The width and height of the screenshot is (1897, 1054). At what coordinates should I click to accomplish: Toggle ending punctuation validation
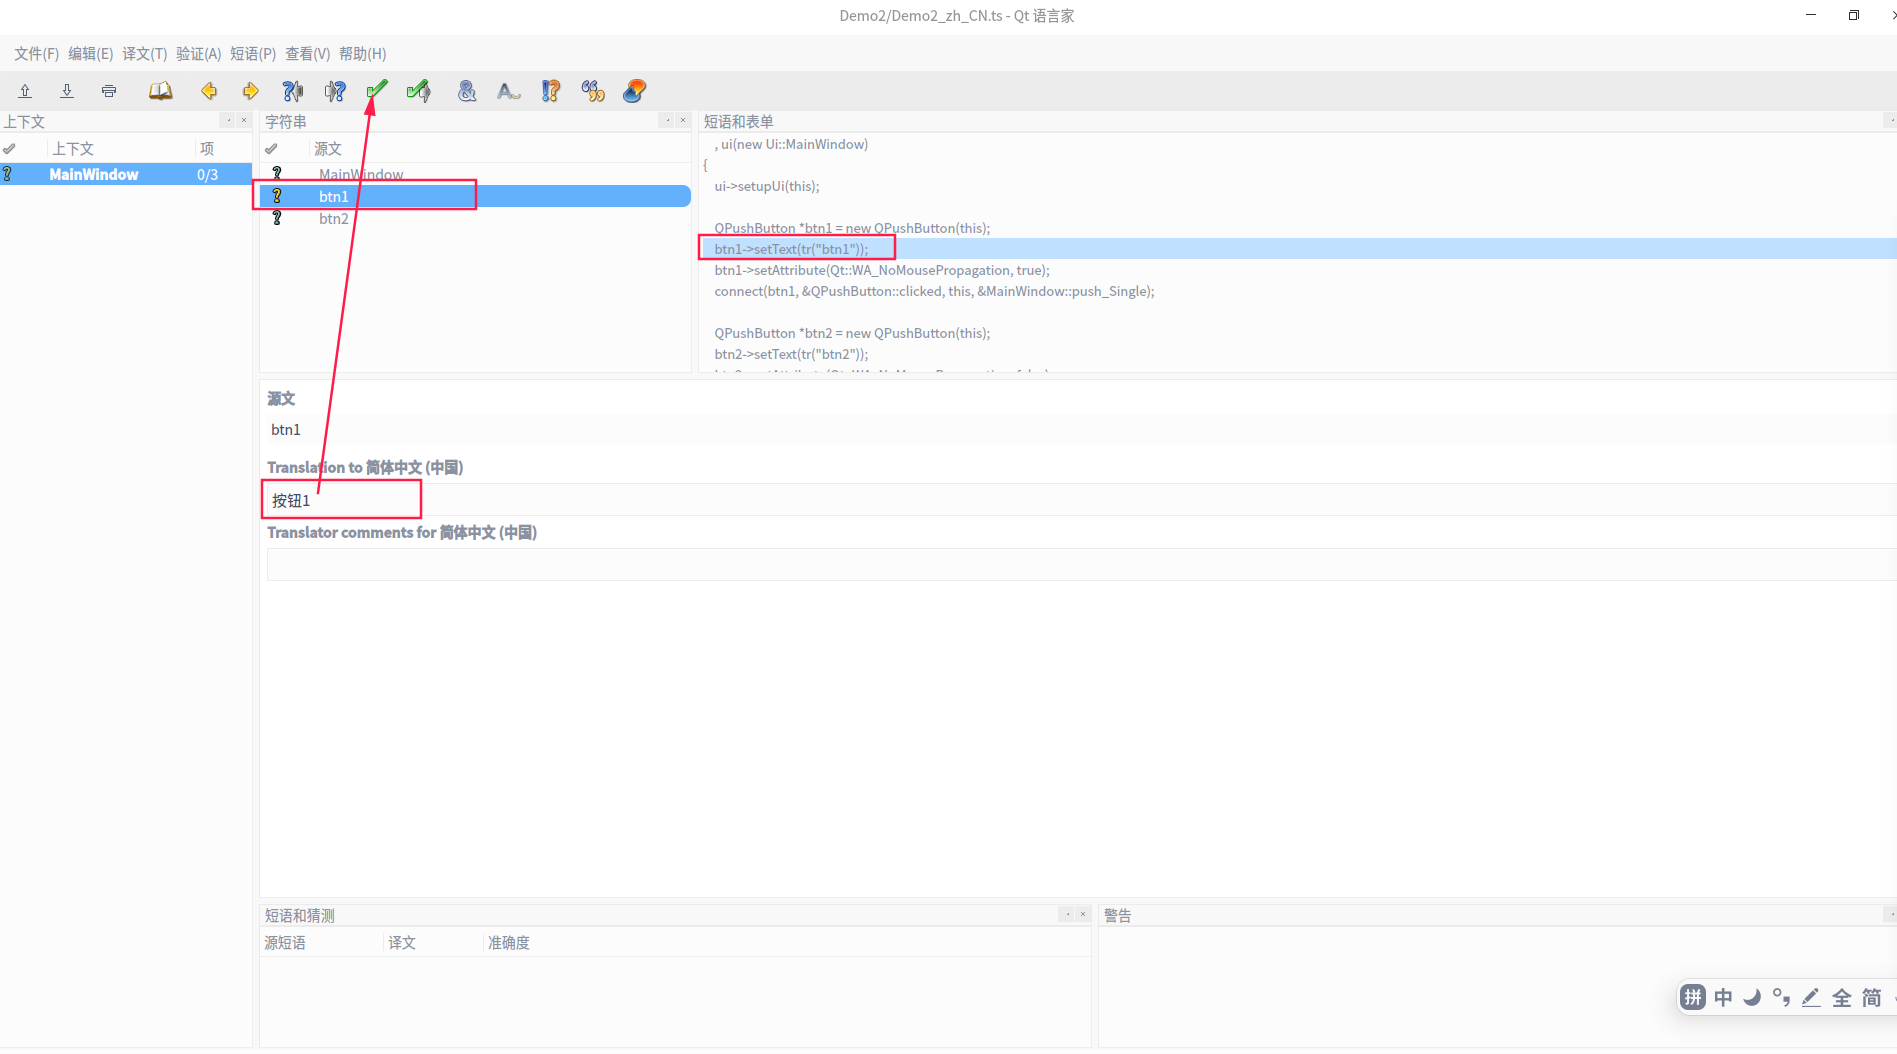pyautogui.click(x=508, y=90)
